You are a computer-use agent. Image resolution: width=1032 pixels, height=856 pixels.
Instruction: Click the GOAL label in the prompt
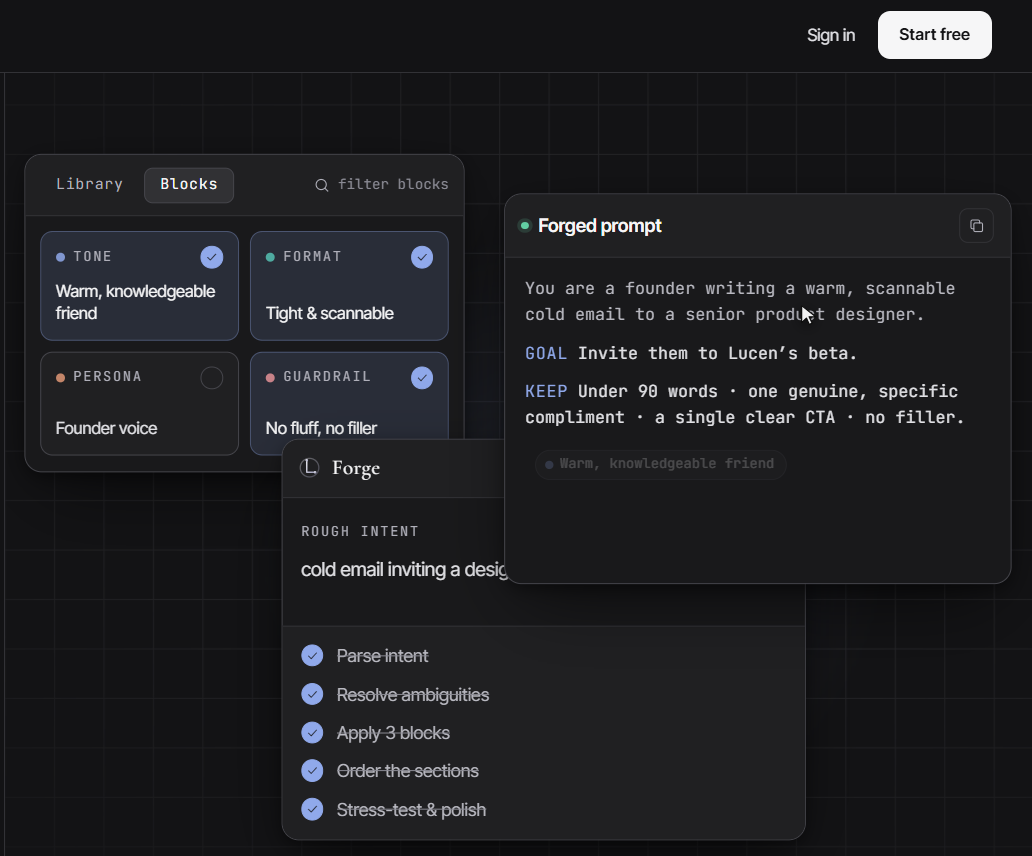(x=546, y=353)
